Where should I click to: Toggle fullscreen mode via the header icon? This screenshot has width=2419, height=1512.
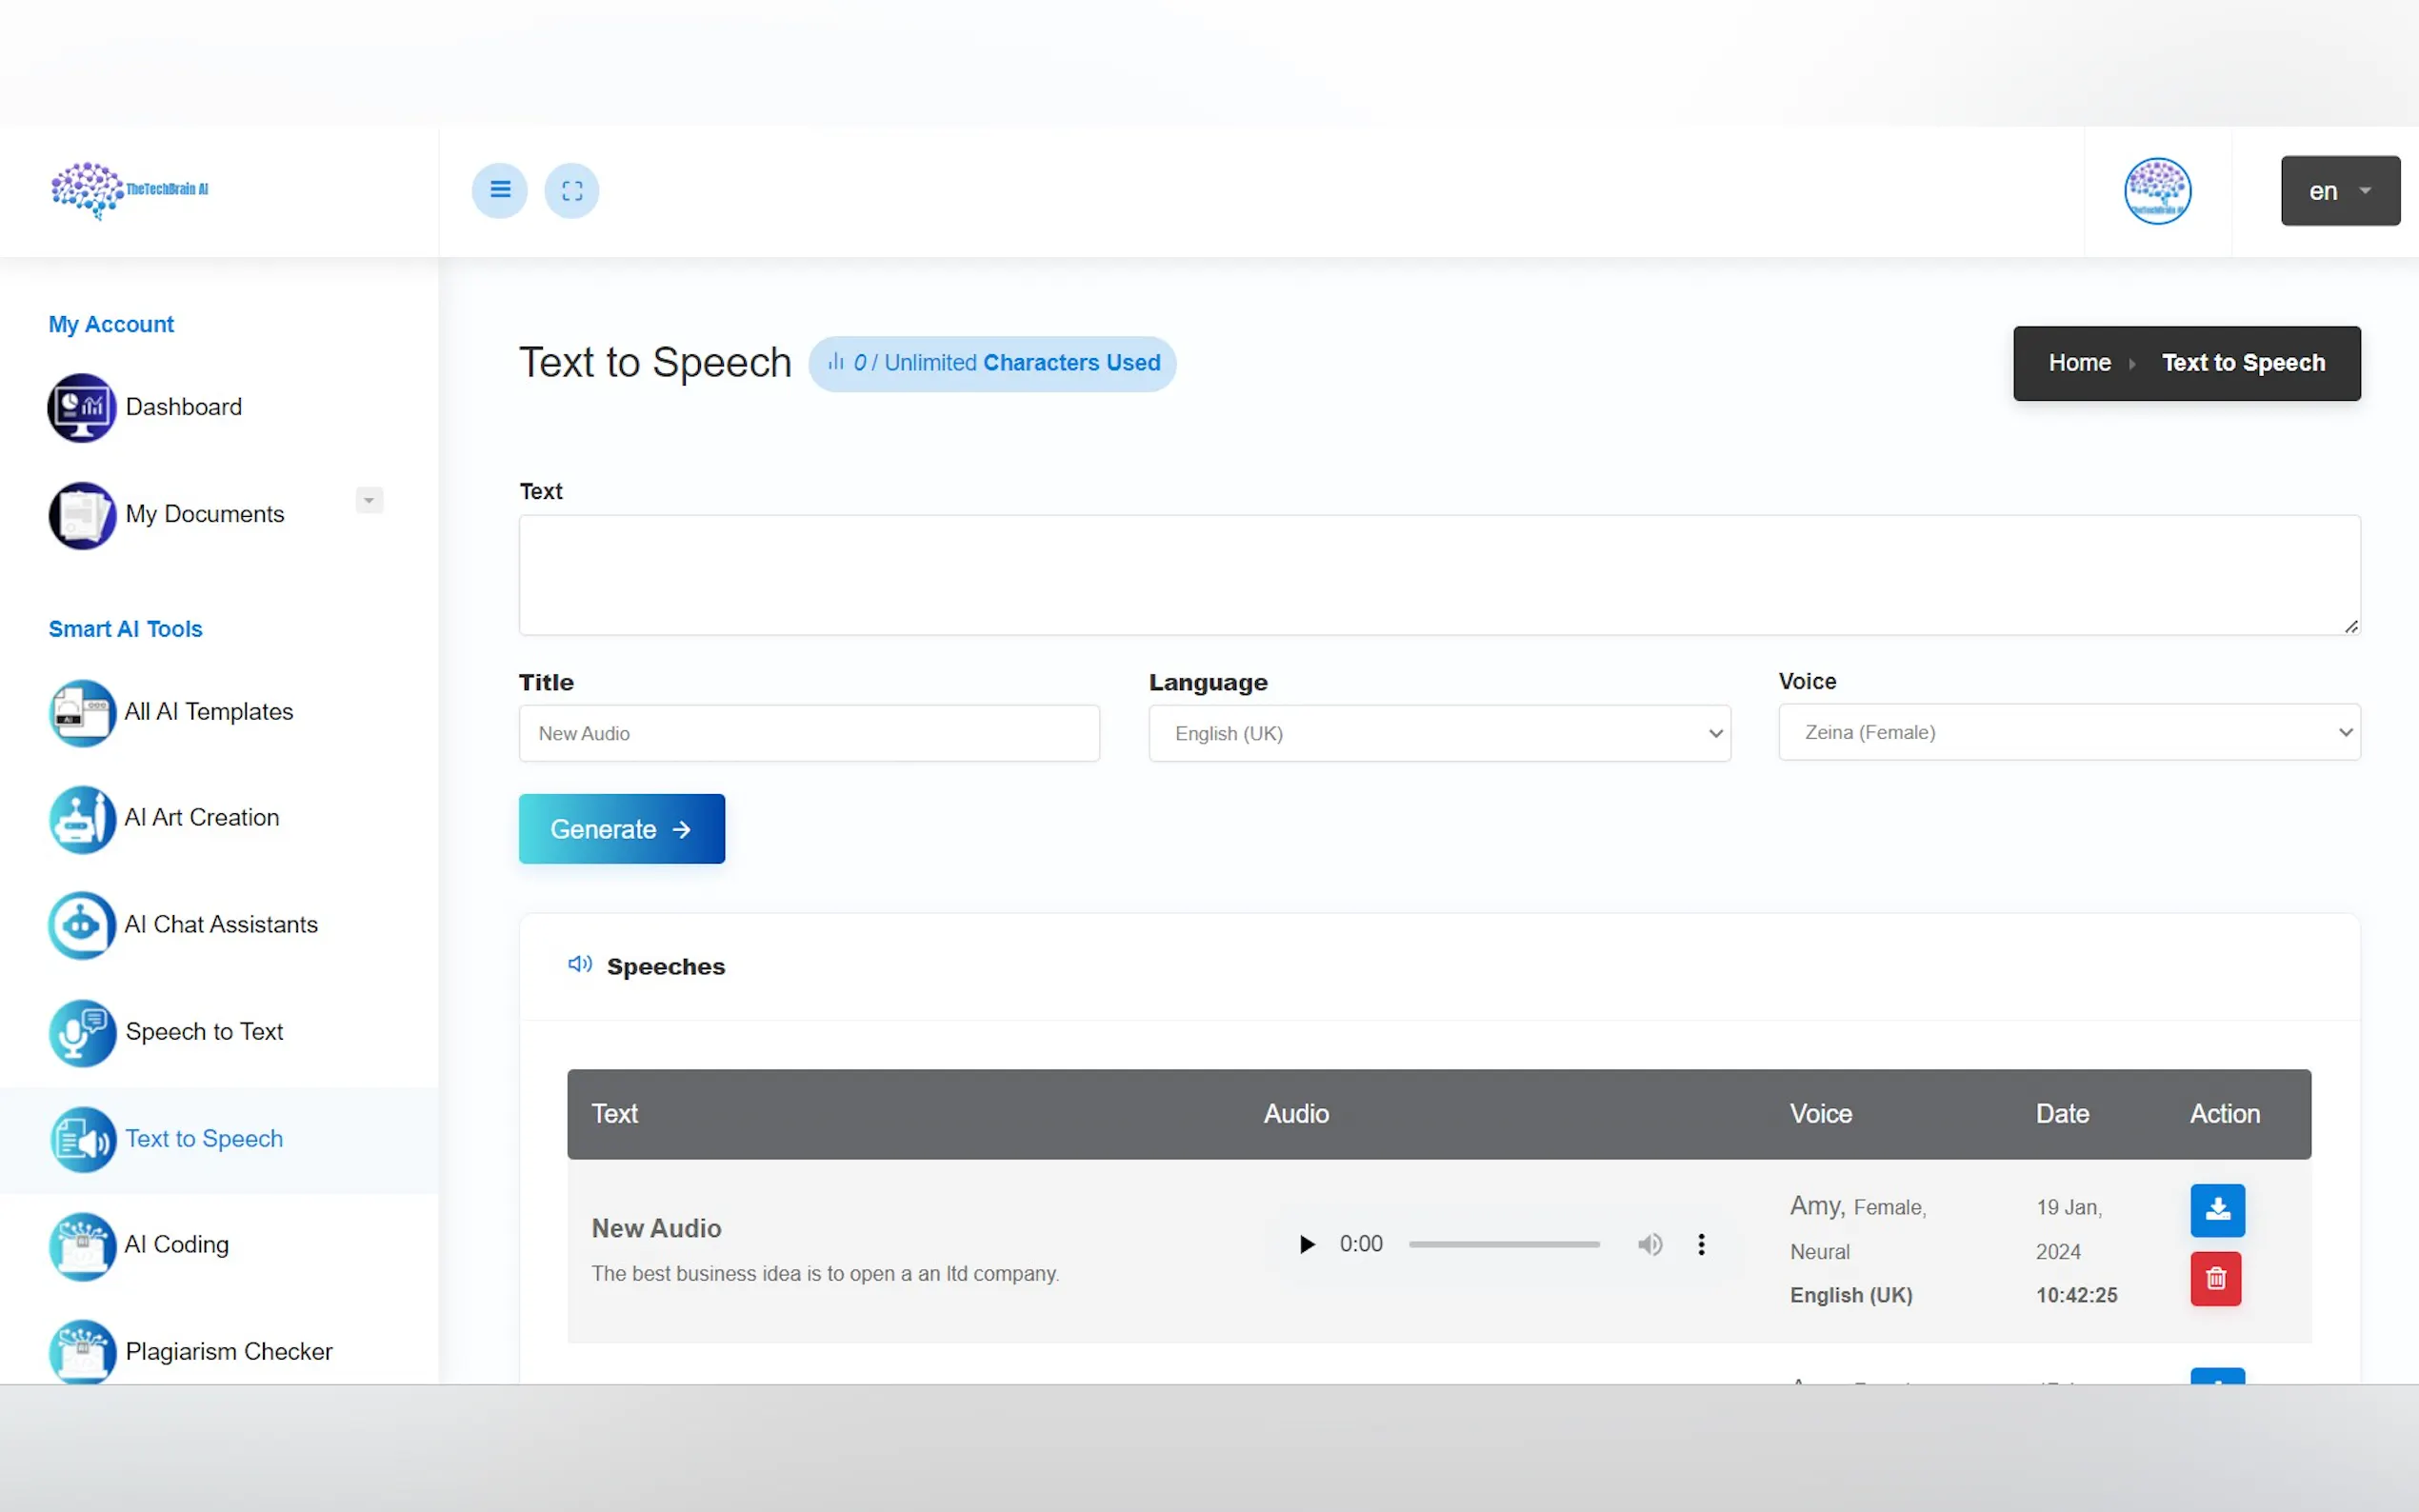pyautogui.click(x=572, y=190)
